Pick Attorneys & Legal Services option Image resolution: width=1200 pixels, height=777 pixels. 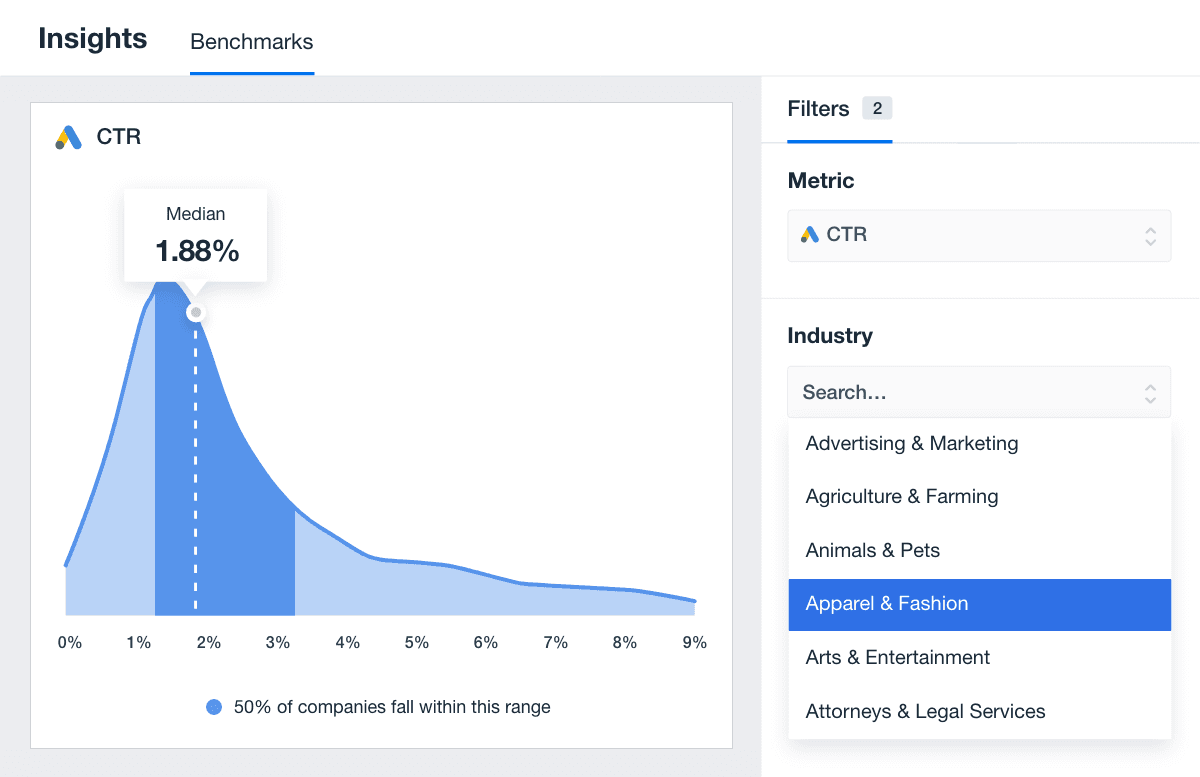click(925, 712)
